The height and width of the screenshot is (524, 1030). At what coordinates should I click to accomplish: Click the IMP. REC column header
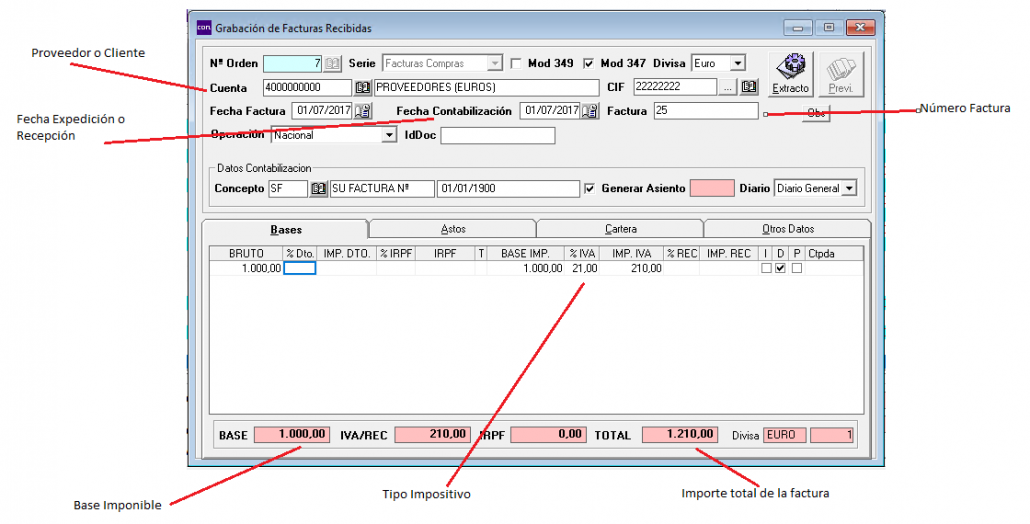[728, 253]
